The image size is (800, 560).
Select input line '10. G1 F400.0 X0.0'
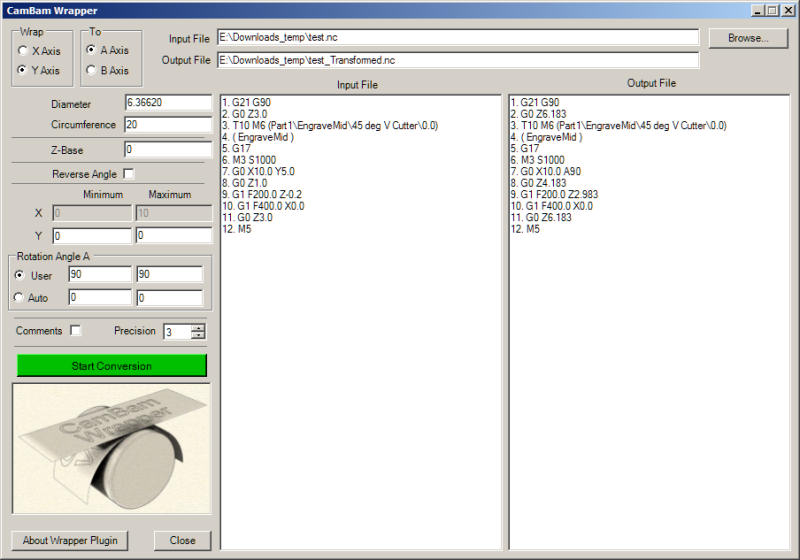[263, 206]
